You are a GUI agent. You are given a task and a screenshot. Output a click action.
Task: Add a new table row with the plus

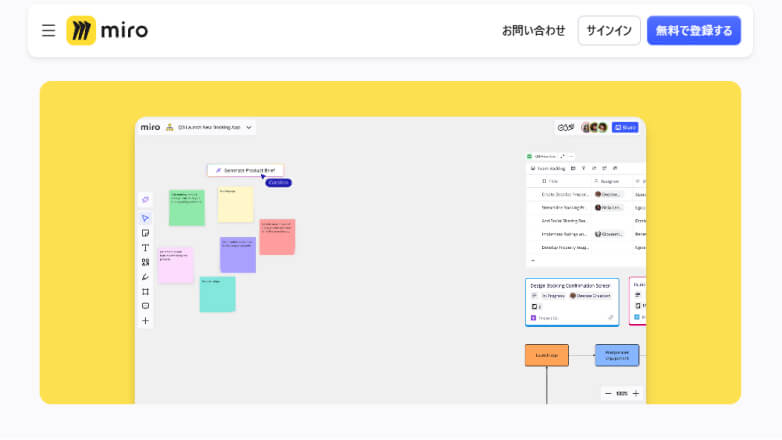[533, 260]
